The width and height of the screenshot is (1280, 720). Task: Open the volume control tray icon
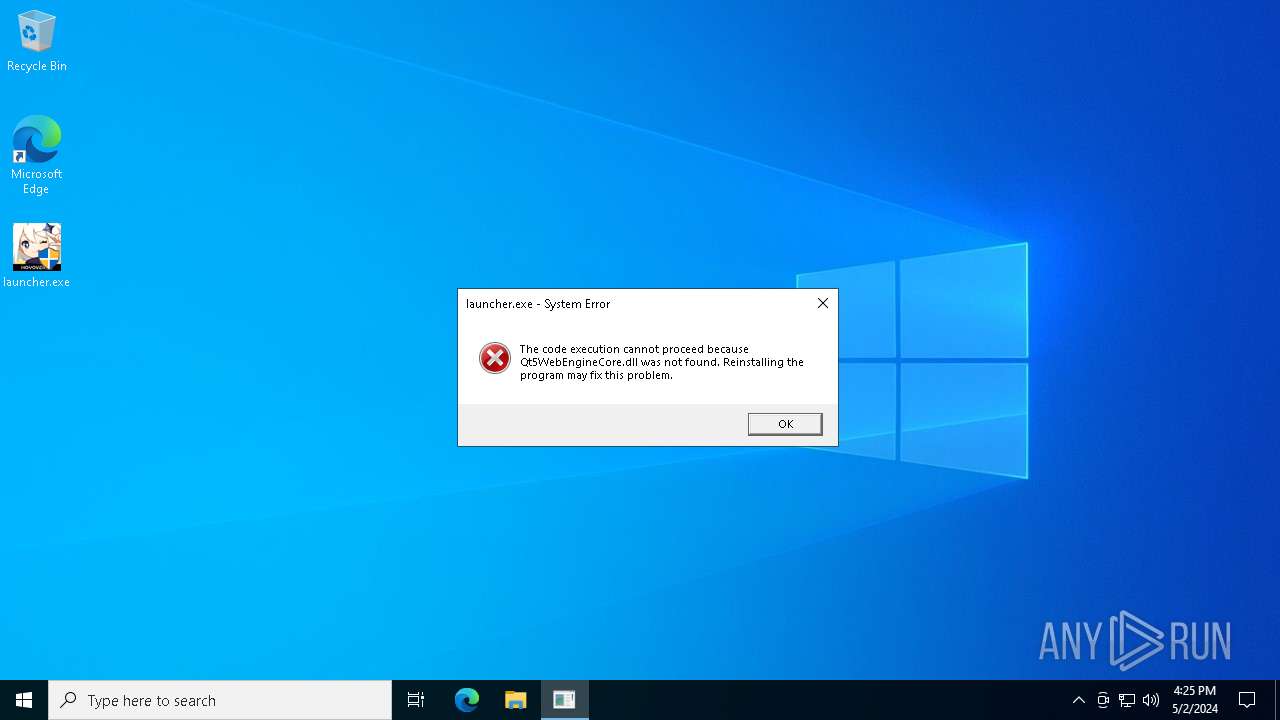(x=1151, y=700)
